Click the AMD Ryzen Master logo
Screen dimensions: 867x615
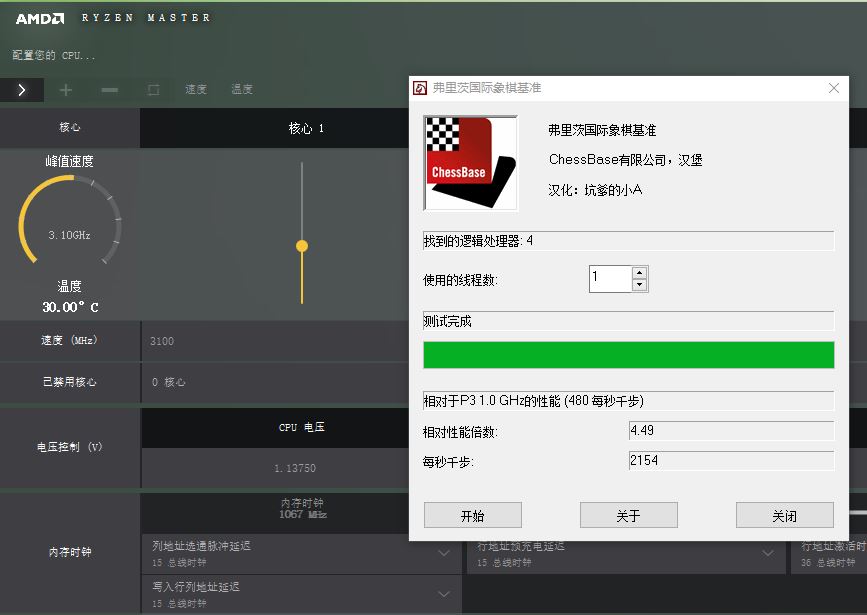tap(39, 16)
